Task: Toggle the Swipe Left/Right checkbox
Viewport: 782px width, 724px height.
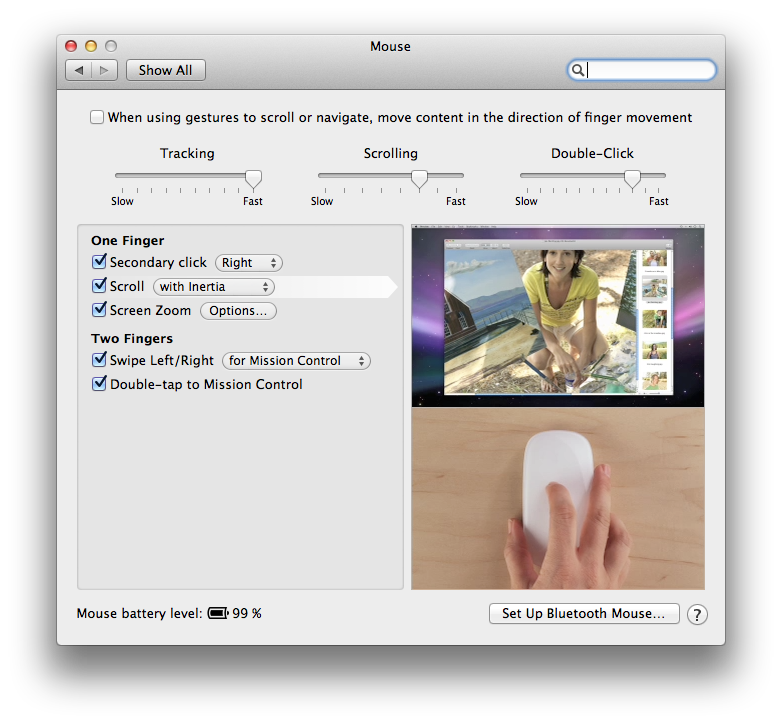Action: pyautogui.click(x=99, y=360)
